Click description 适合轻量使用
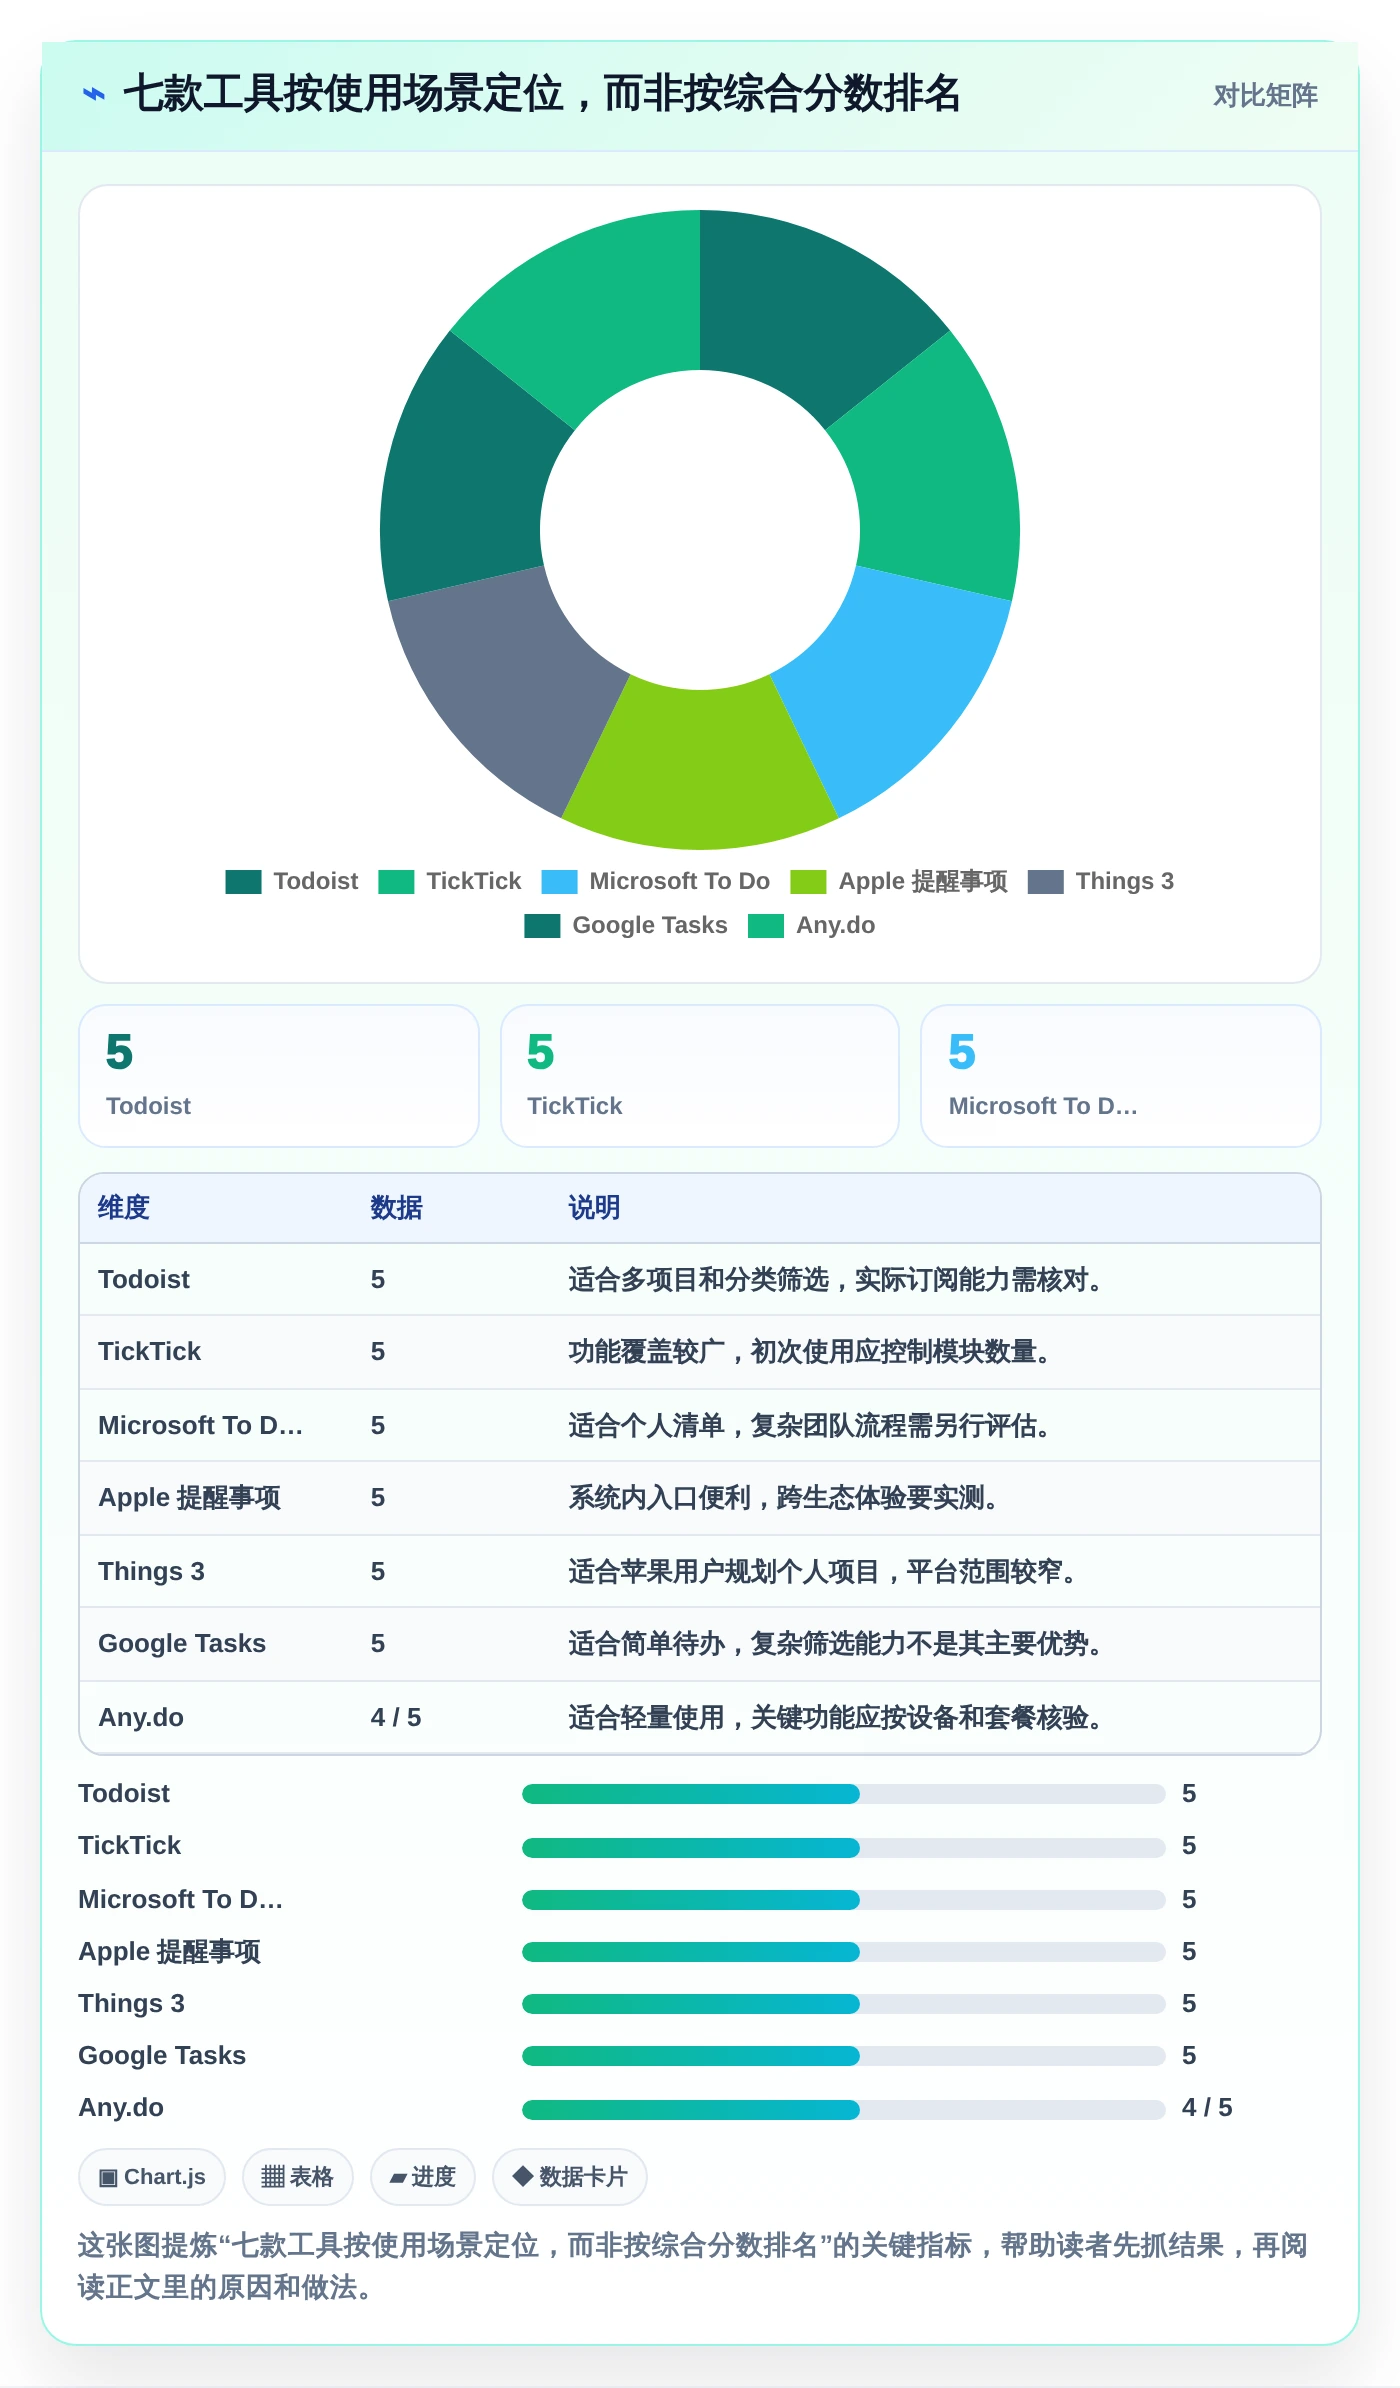 coord(837,1717)
